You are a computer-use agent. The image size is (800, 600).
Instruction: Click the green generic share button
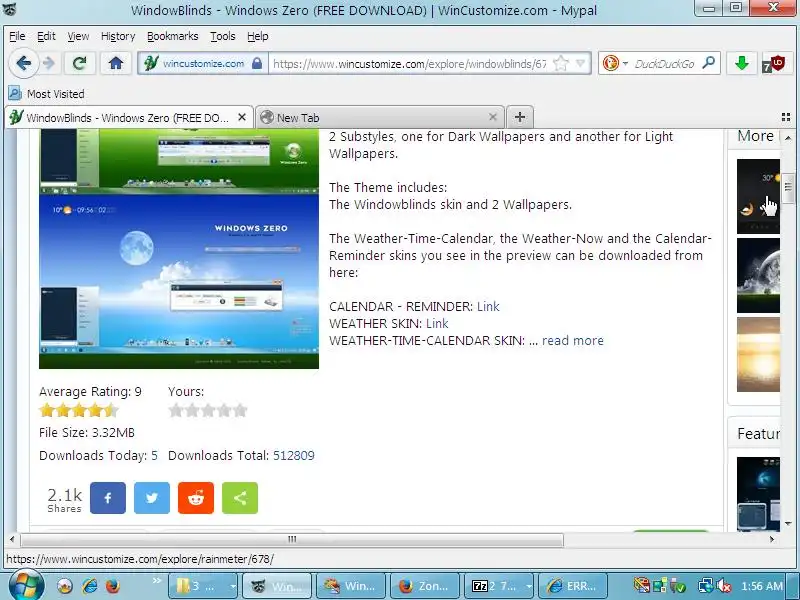click(x=240, y=498)
